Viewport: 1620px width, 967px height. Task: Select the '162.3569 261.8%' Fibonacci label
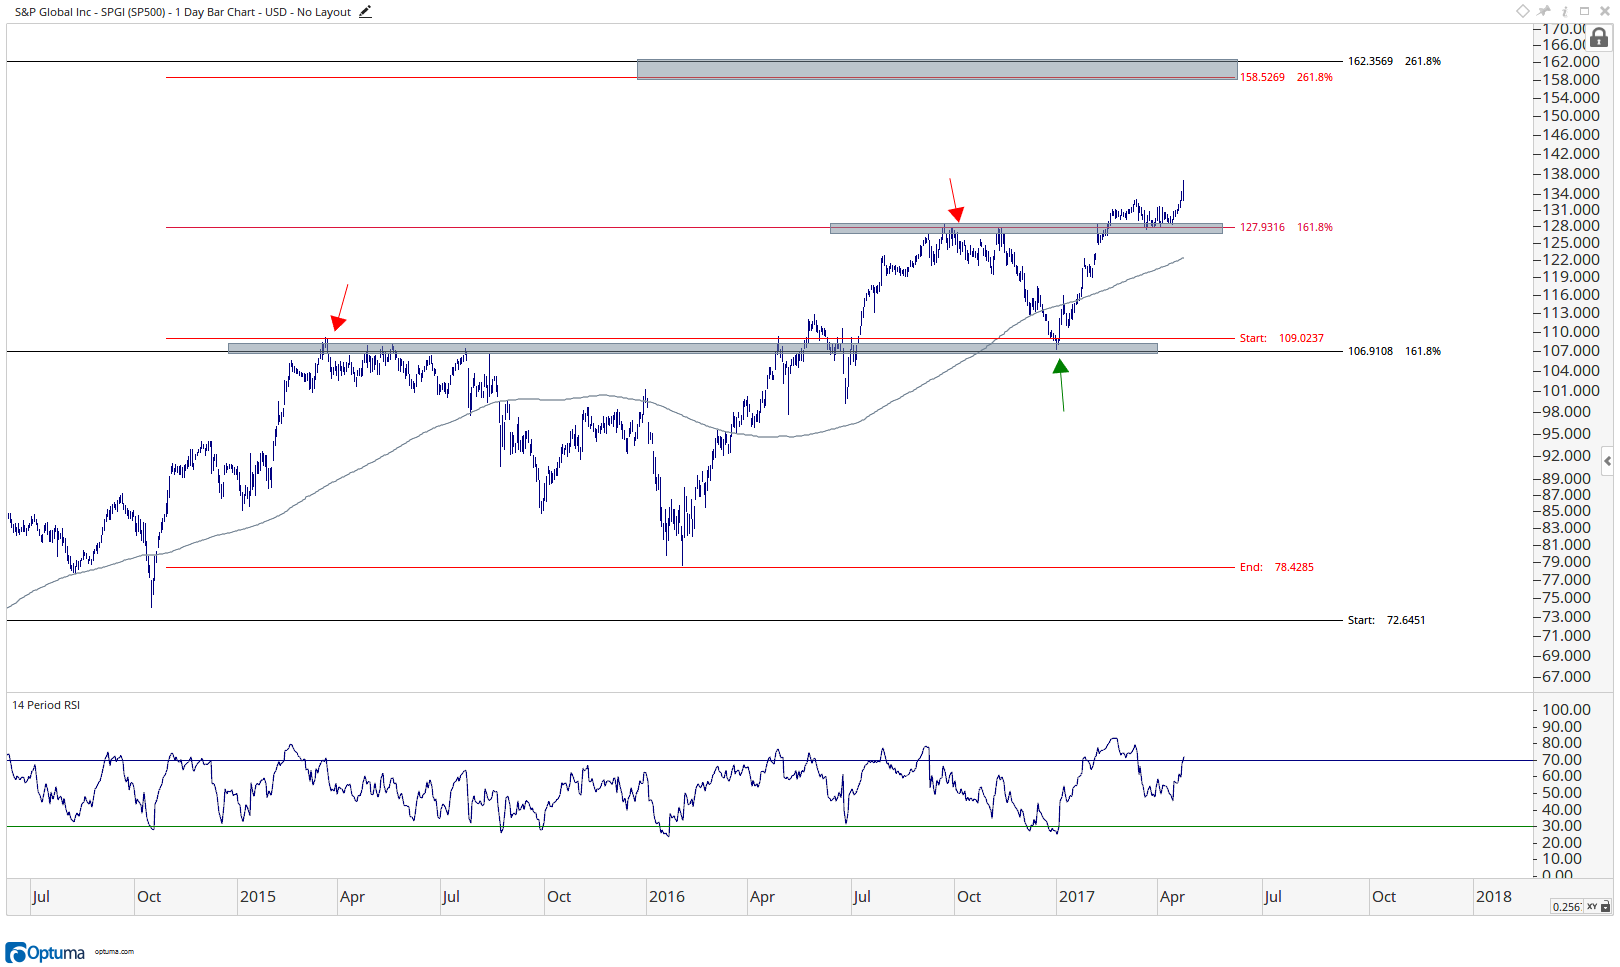pos(1394,61)
